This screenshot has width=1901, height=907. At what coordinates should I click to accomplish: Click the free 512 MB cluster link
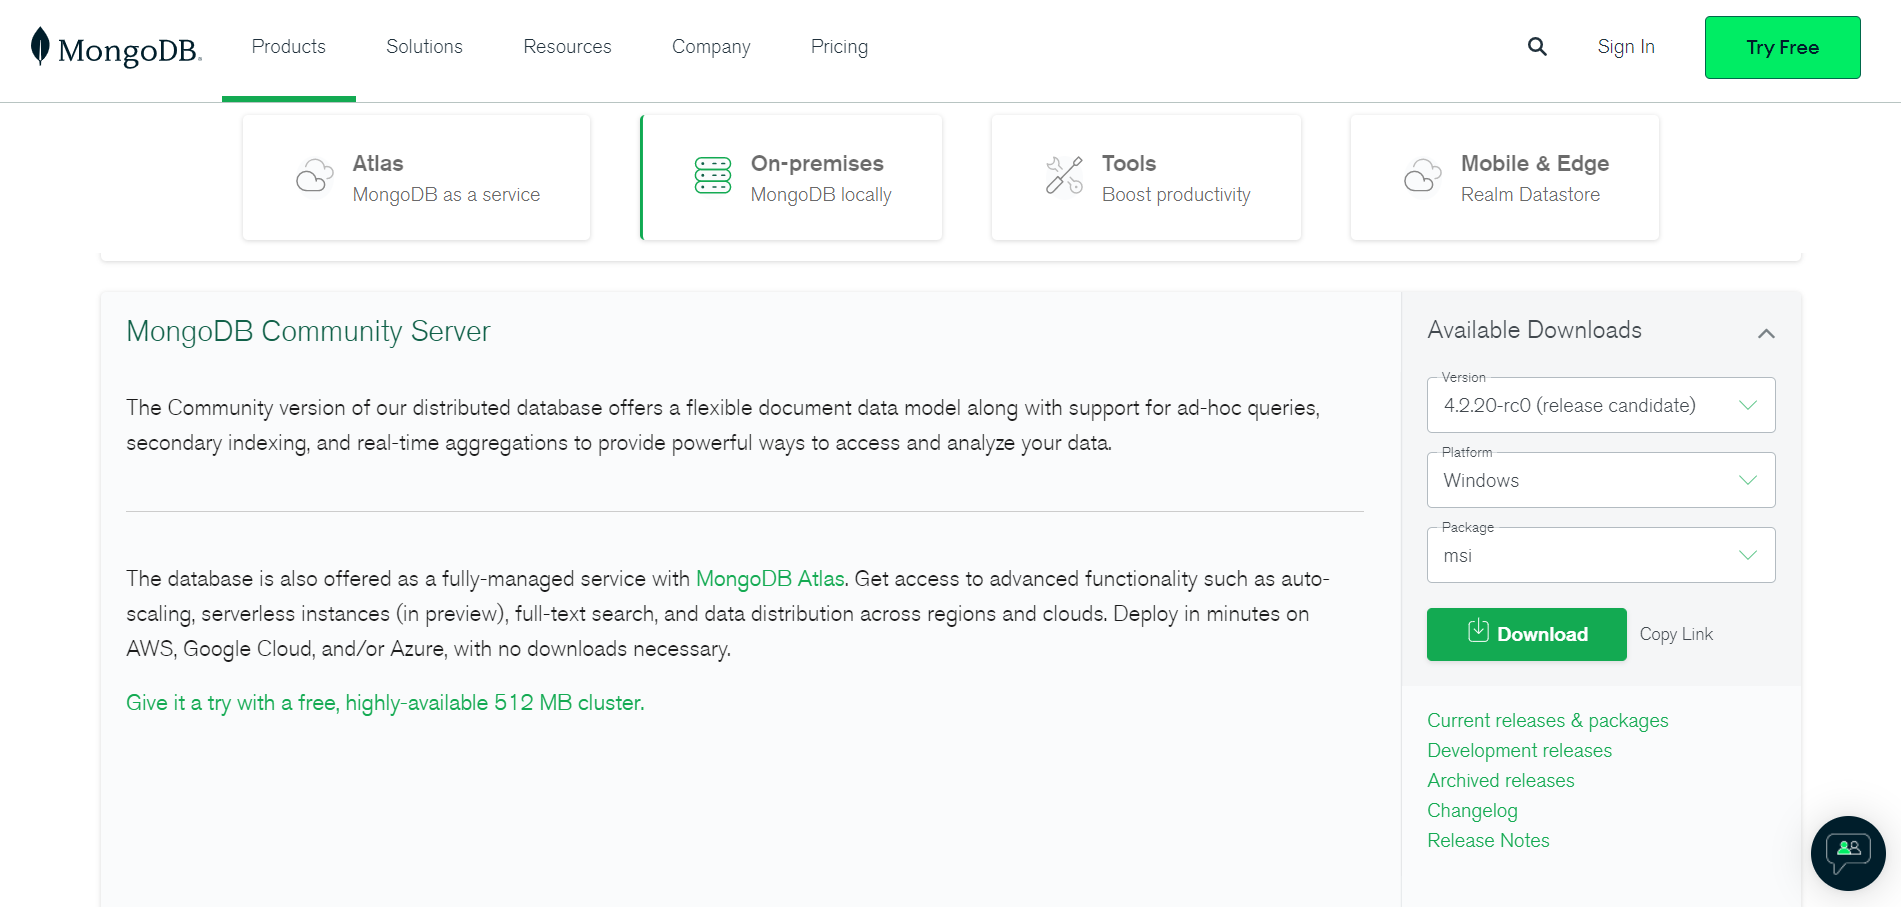click(385, 703)
